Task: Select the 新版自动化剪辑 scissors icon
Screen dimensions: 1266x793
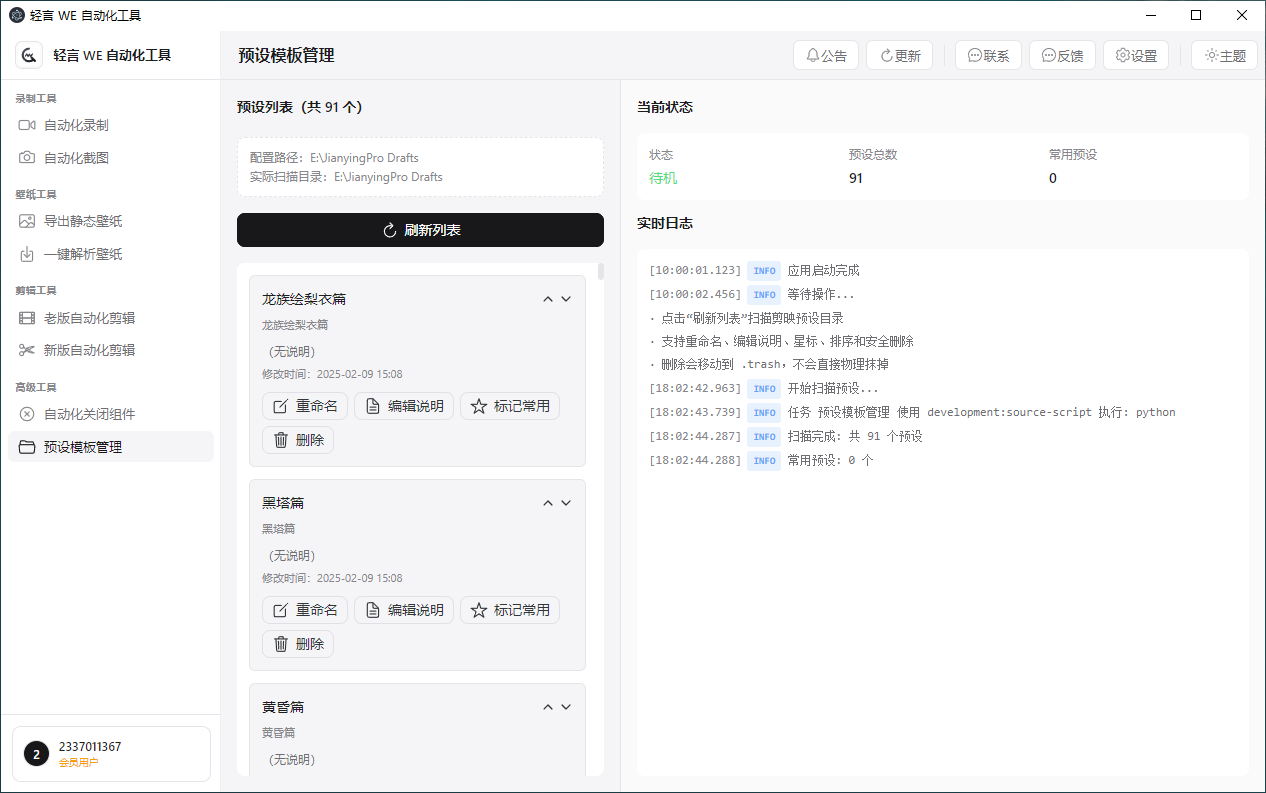Action: [x=27, y=349]
